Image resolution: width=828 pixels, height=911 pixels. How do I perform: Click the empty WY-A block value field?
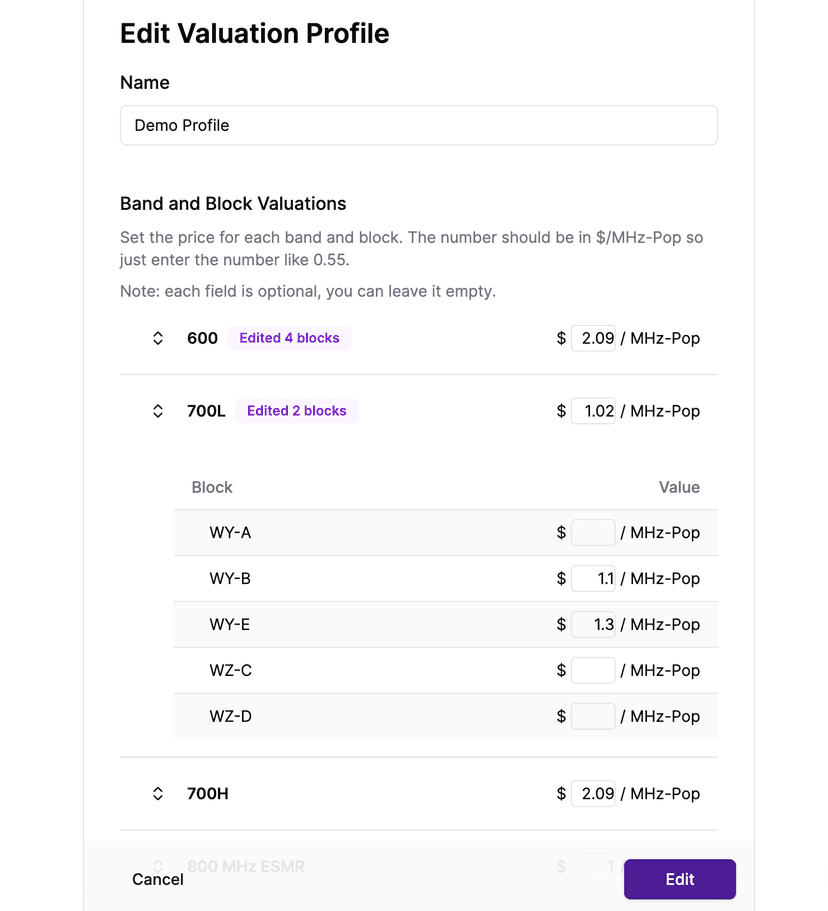593,533
